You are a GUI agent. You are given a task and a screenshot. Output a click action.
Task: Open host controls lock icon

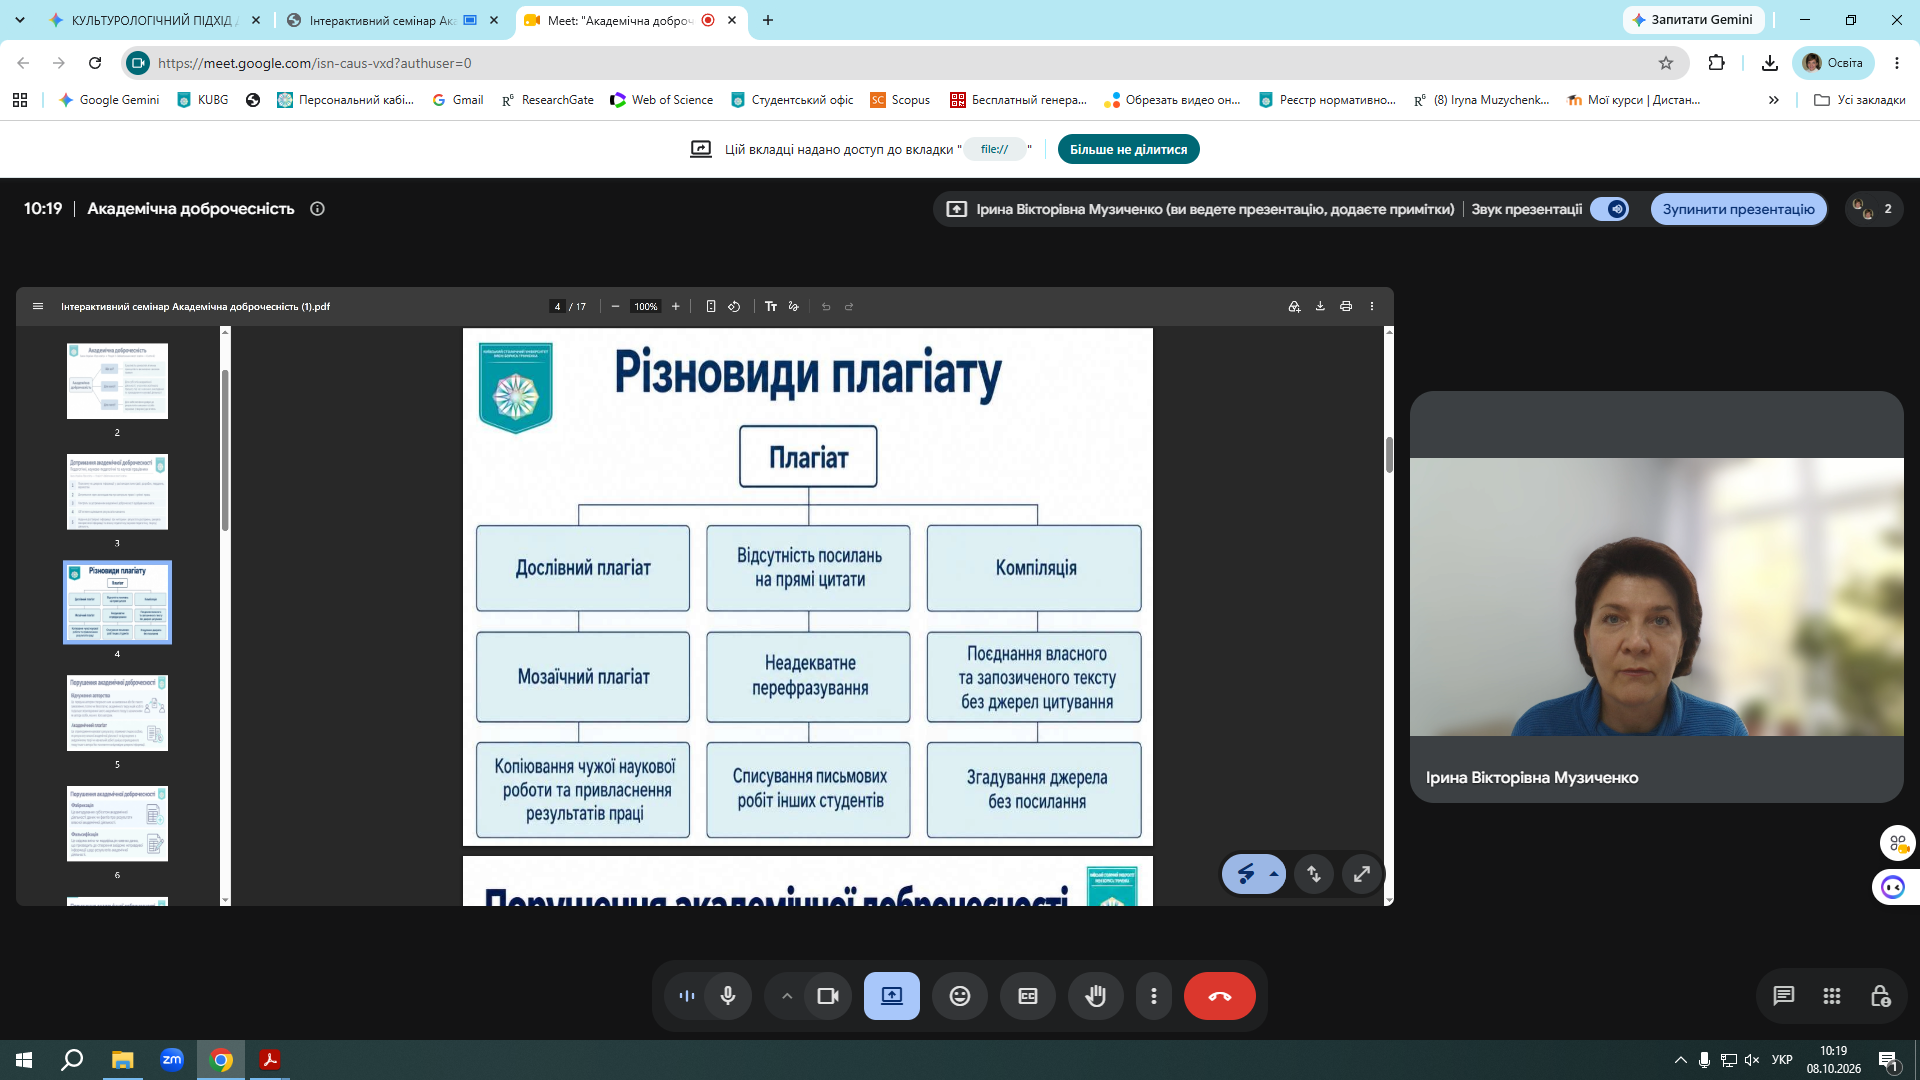point(1880,996)
